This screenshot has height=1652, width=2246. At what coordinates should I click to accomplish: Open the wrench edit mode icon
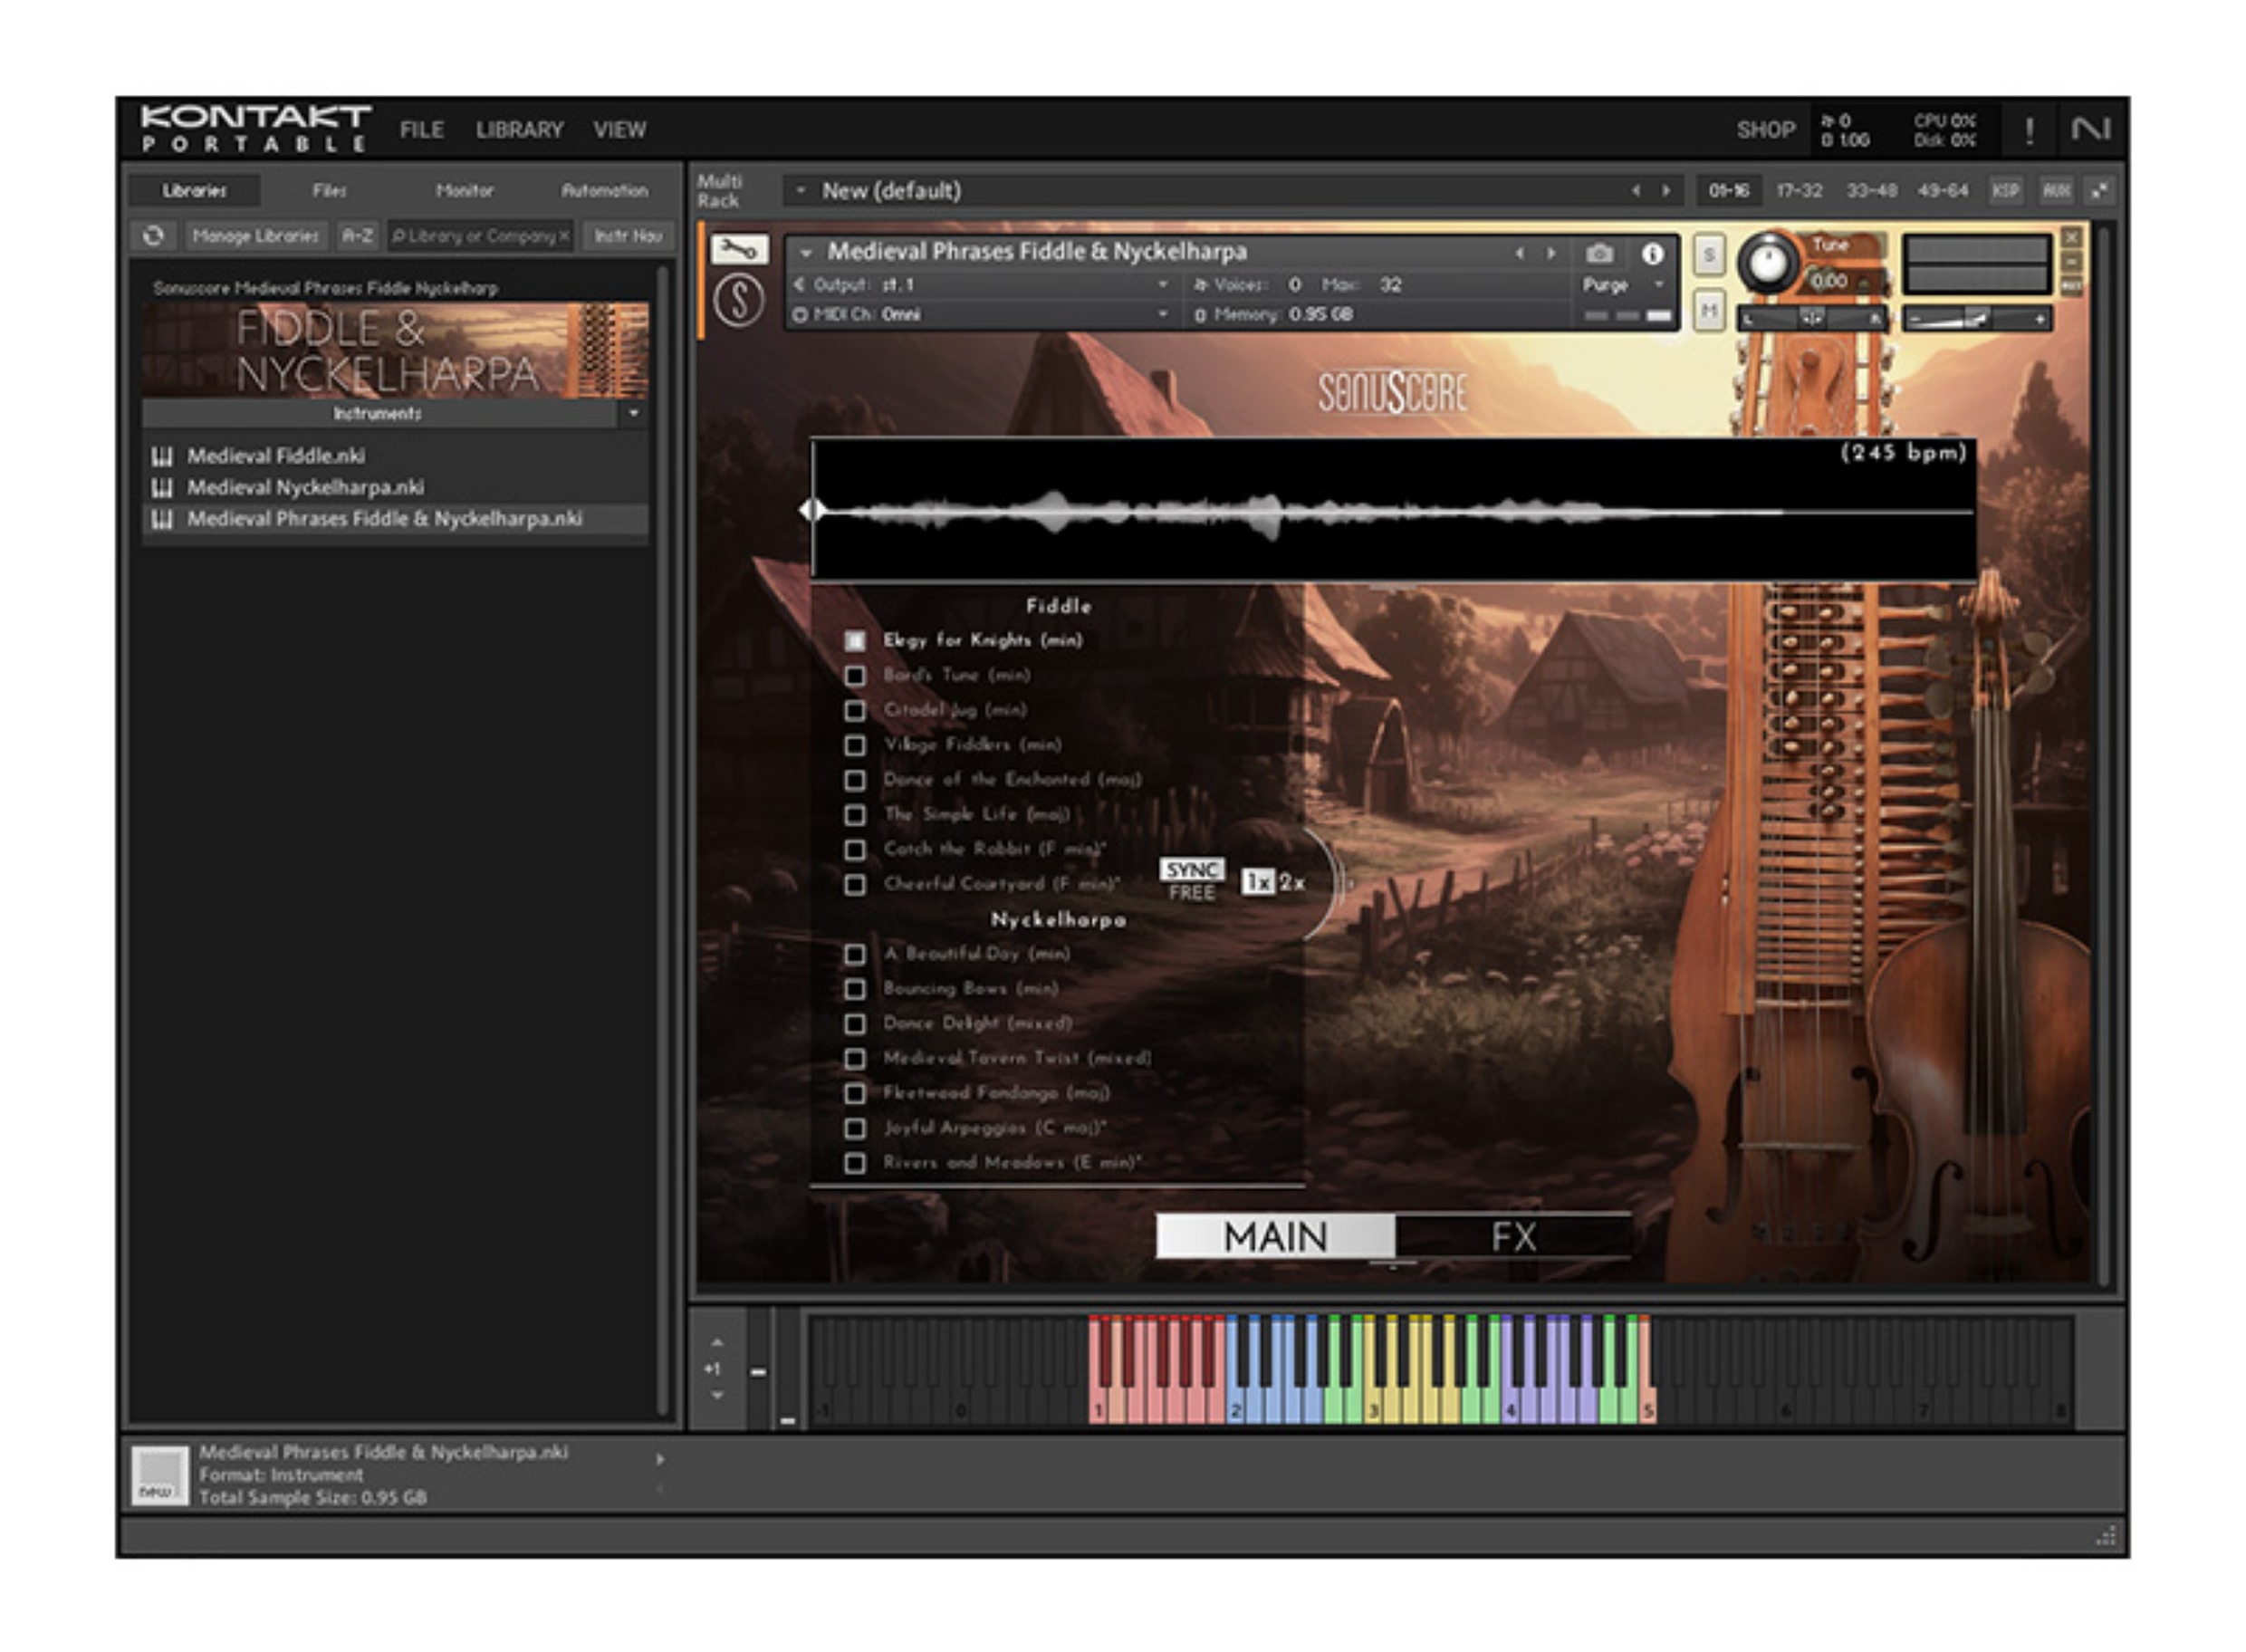click(x=739, y=250)
